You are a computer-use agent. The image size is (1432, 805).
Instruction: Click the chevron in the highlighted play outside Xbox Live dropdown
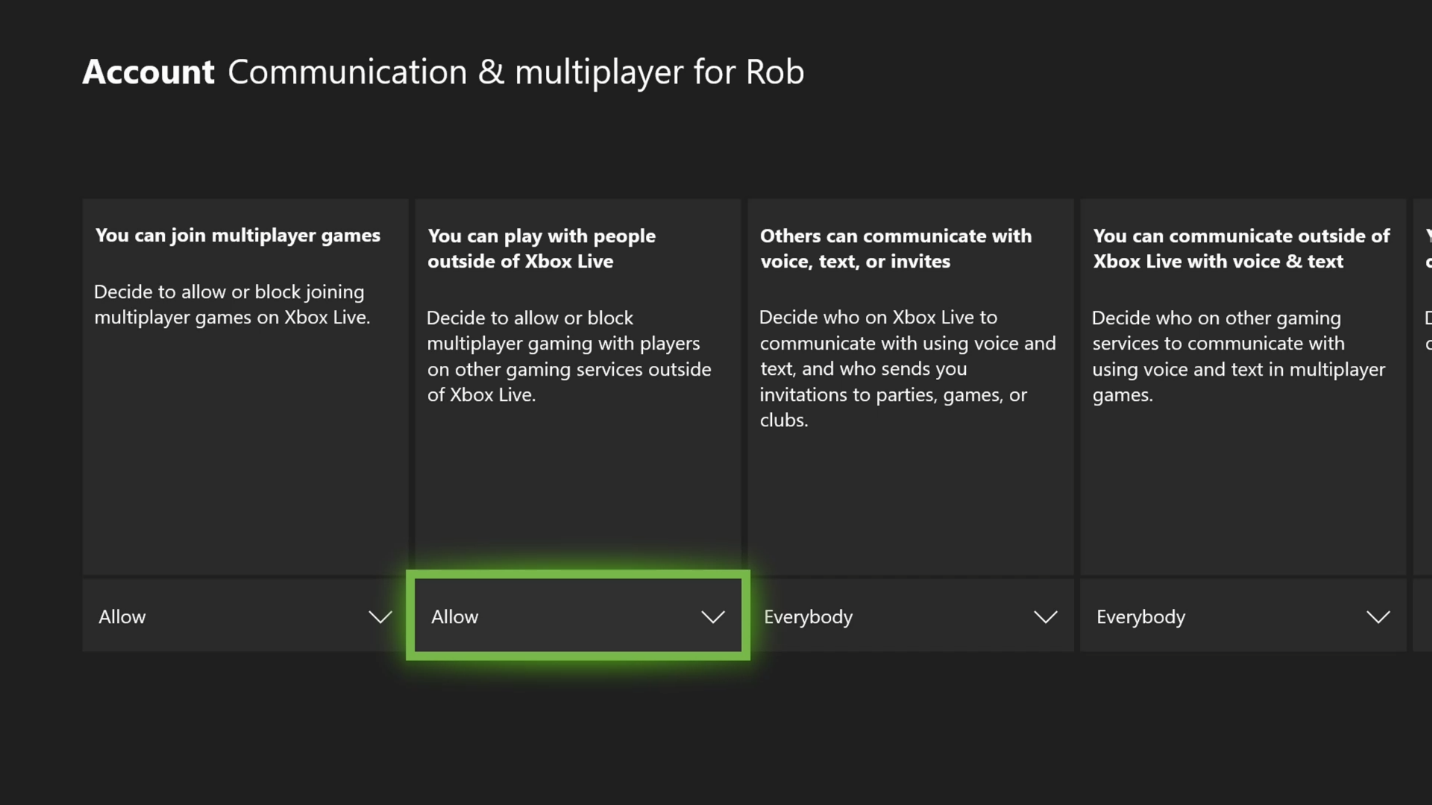click(x=713, y=617)
